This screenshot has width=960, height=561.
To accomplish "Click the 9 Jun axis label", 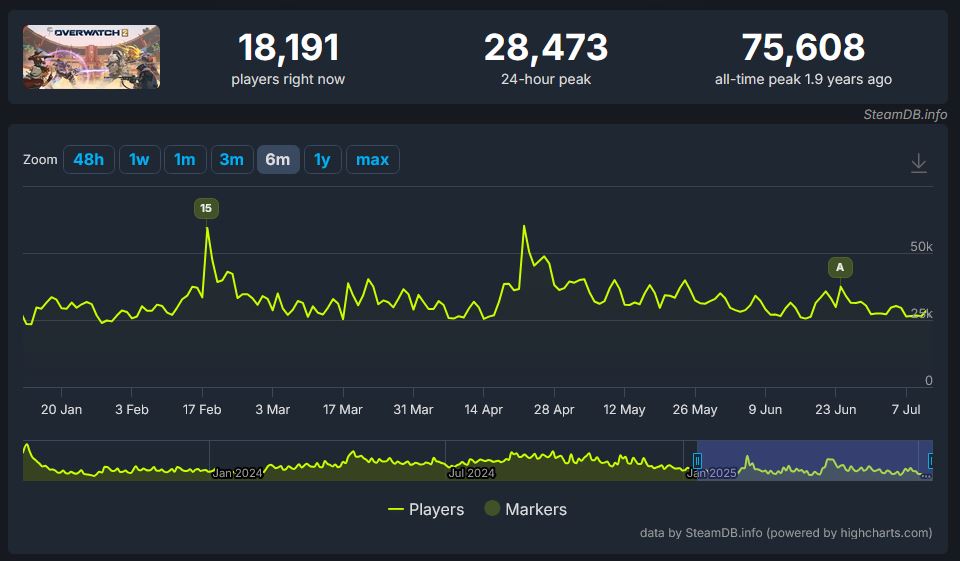I will (x=765, y=410).
